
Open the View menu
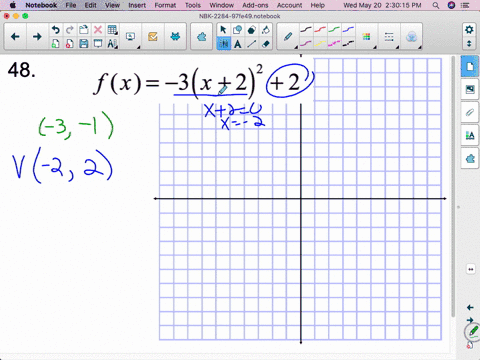pyautogui.click(x=112, y=5)
